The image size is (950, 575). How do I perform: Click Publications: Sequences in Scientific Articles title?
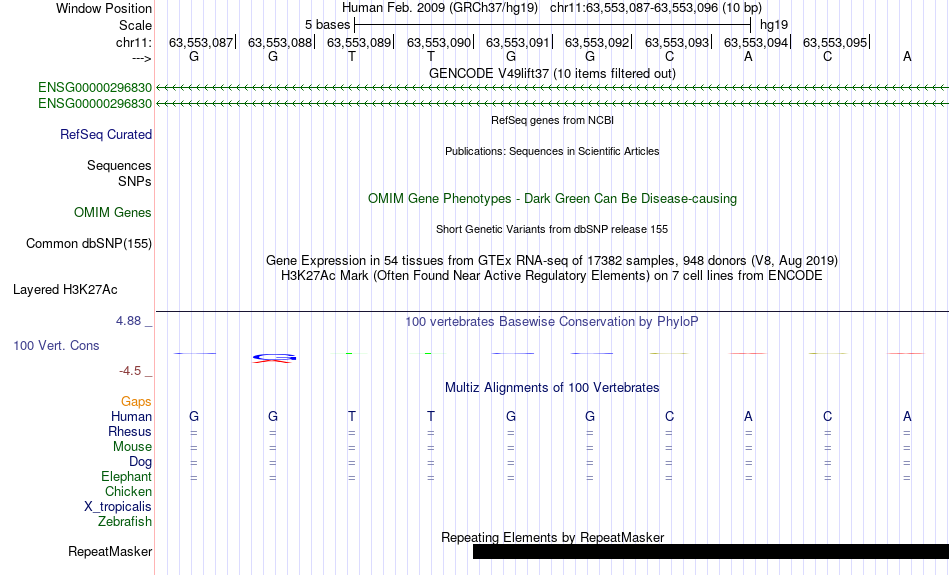[x=552, y=151]
